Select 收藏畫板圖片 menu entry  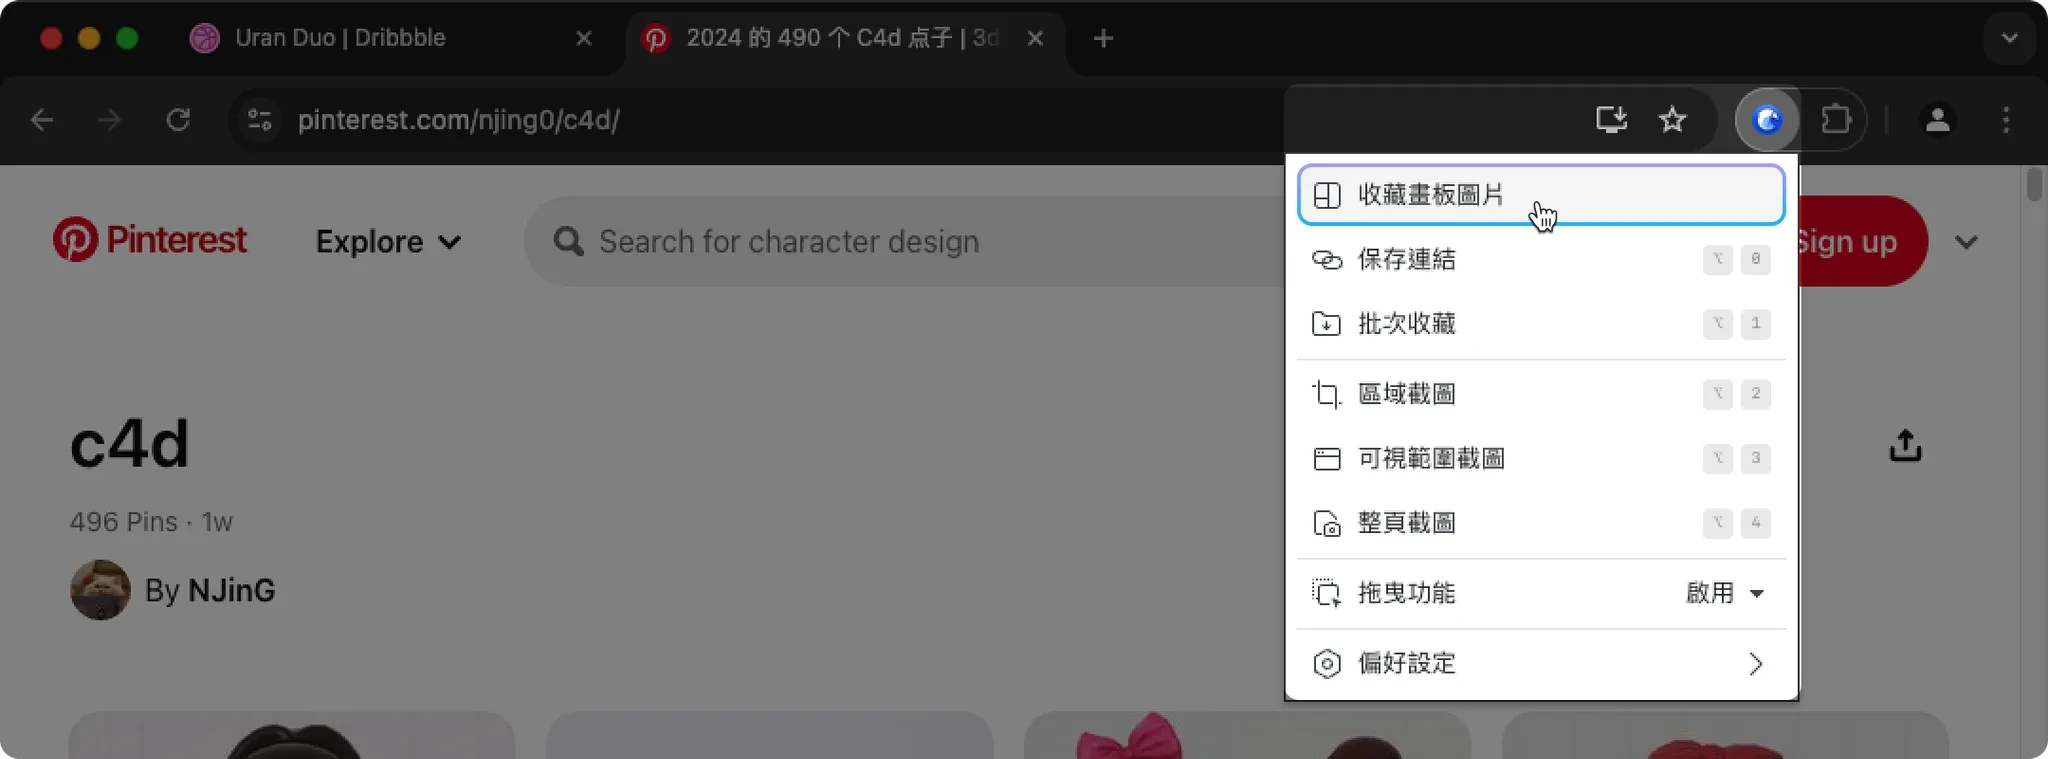click(1541, 195)
